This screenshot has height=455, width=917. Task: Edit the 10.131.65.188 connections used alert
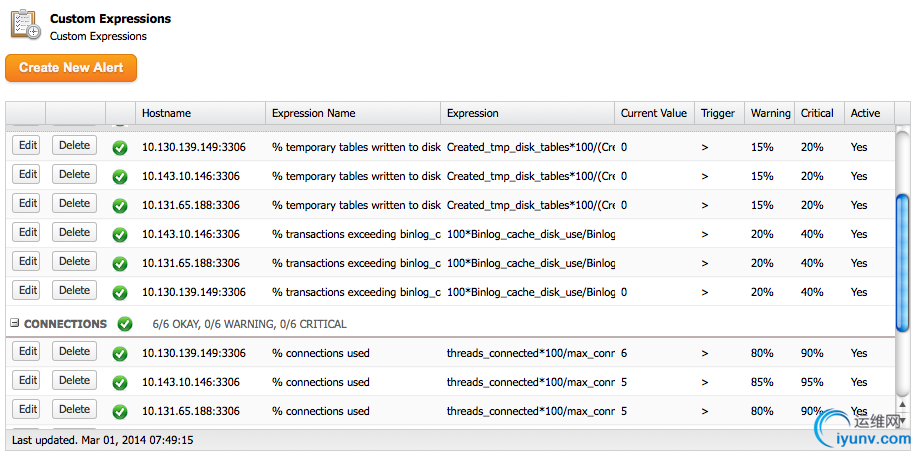click(27, 410)
